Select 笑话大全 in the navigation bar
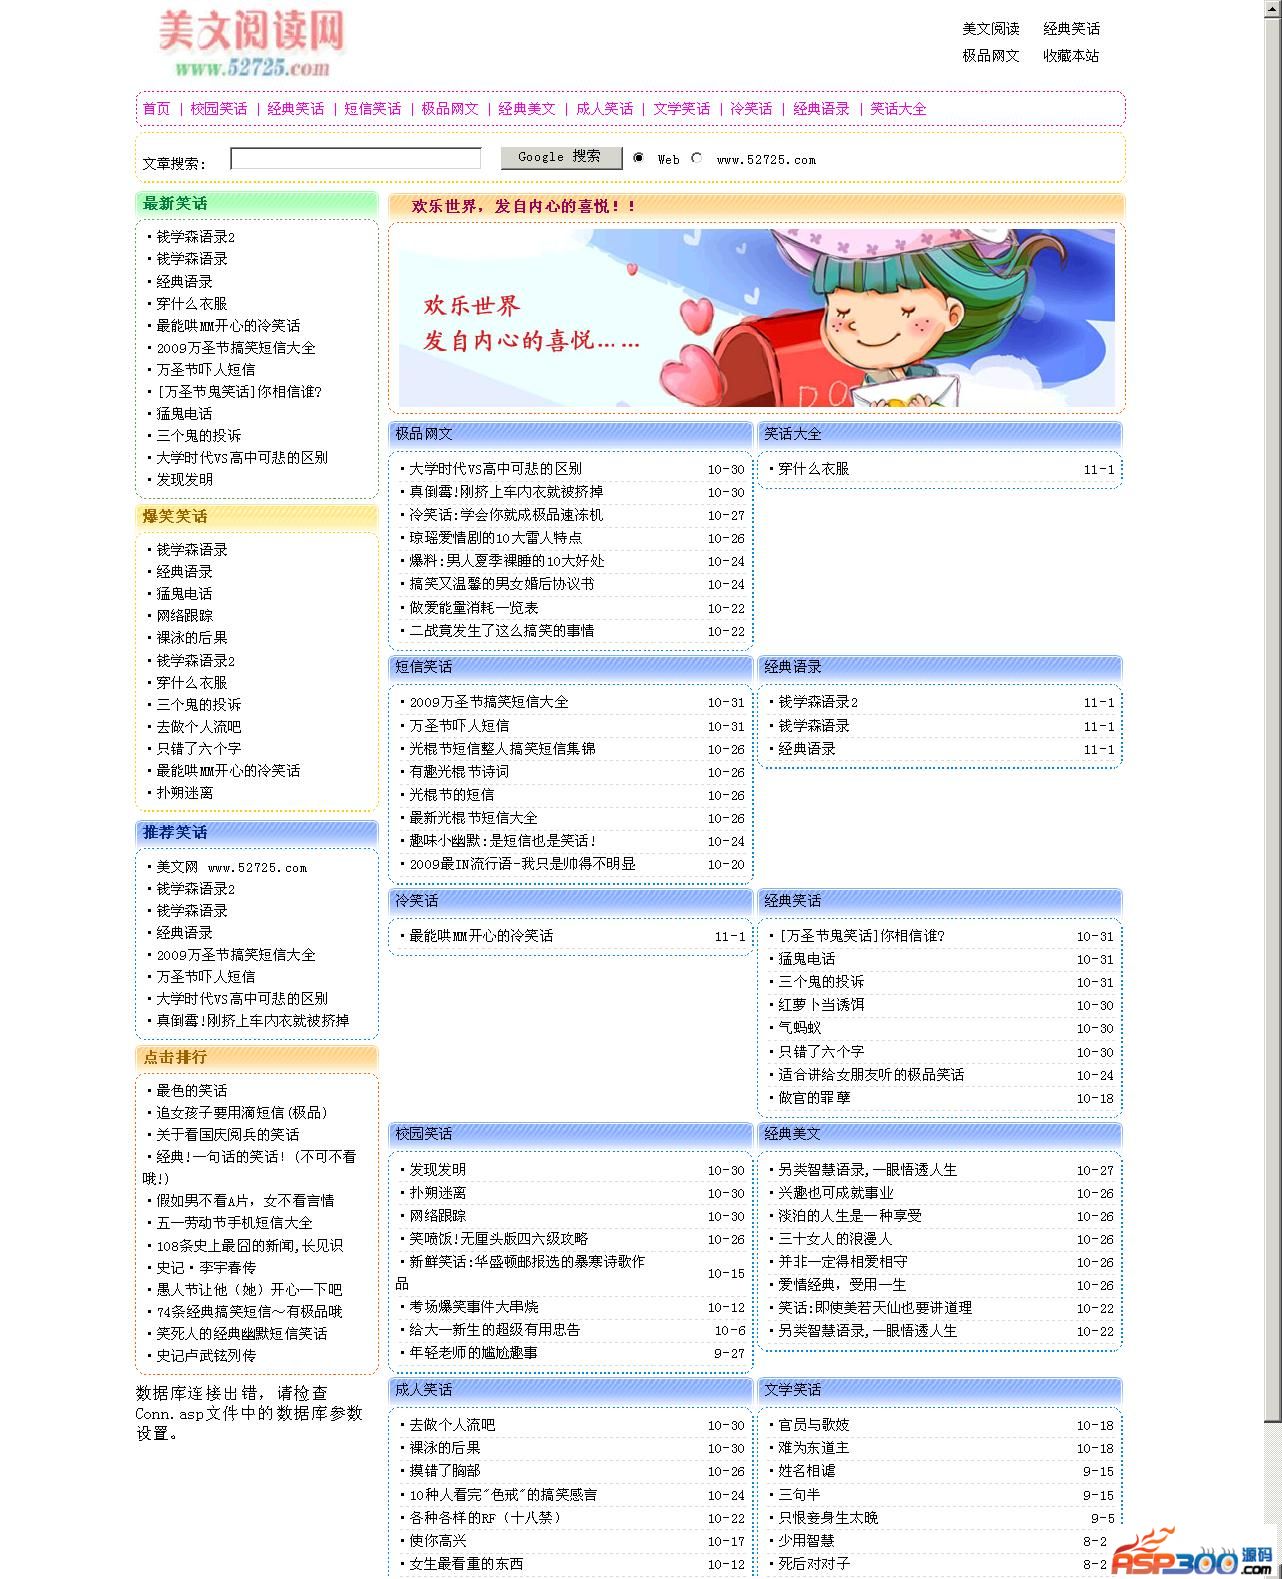 (898, 109)
